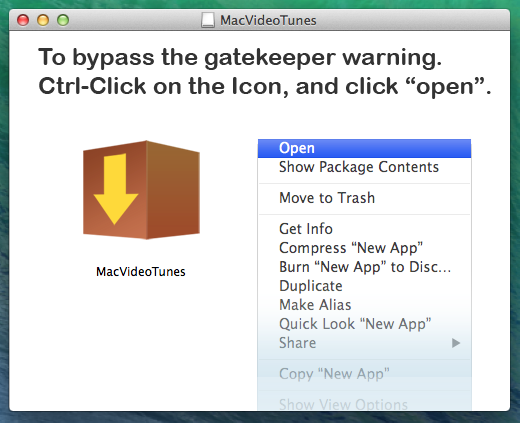Select Show View Options item
Image resolution: width=520 pixels, height=423 pixels.
(364, 404)
